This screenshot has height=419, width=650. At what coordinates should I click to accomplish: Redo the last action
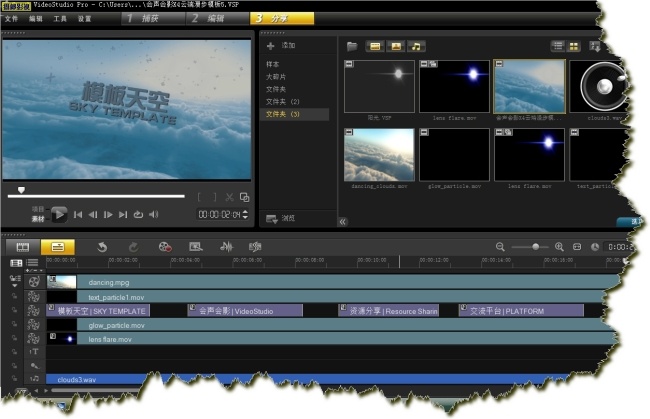[x=133, y=247]
